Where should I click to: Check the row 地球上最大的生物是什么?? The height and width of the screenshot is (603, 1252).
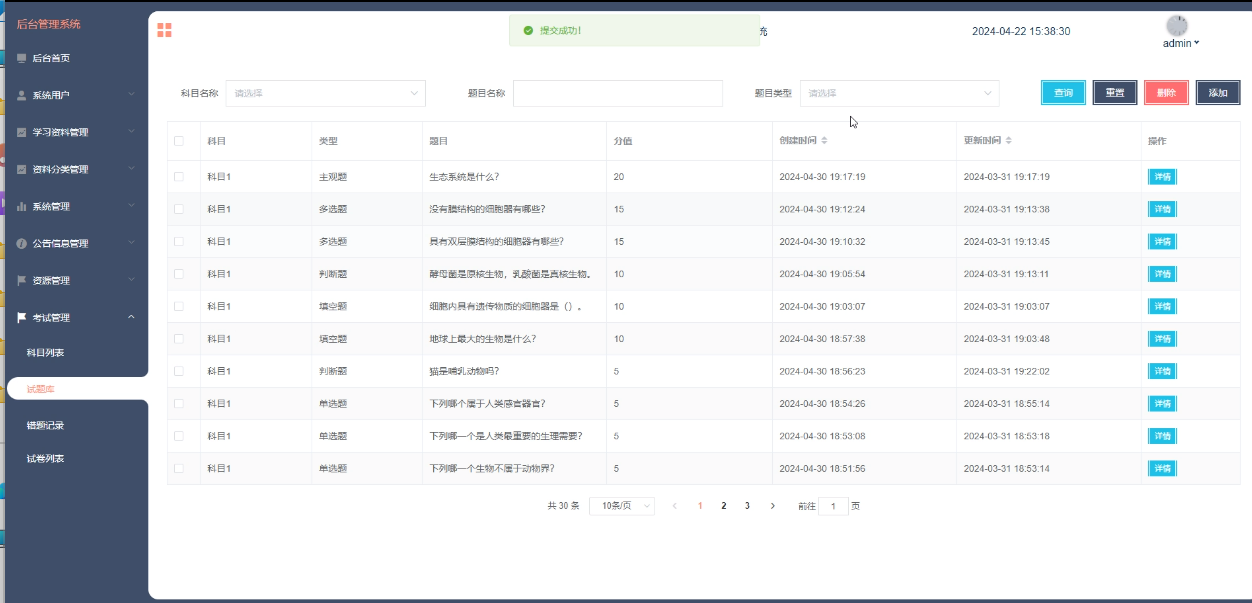[x=179, y=339]
